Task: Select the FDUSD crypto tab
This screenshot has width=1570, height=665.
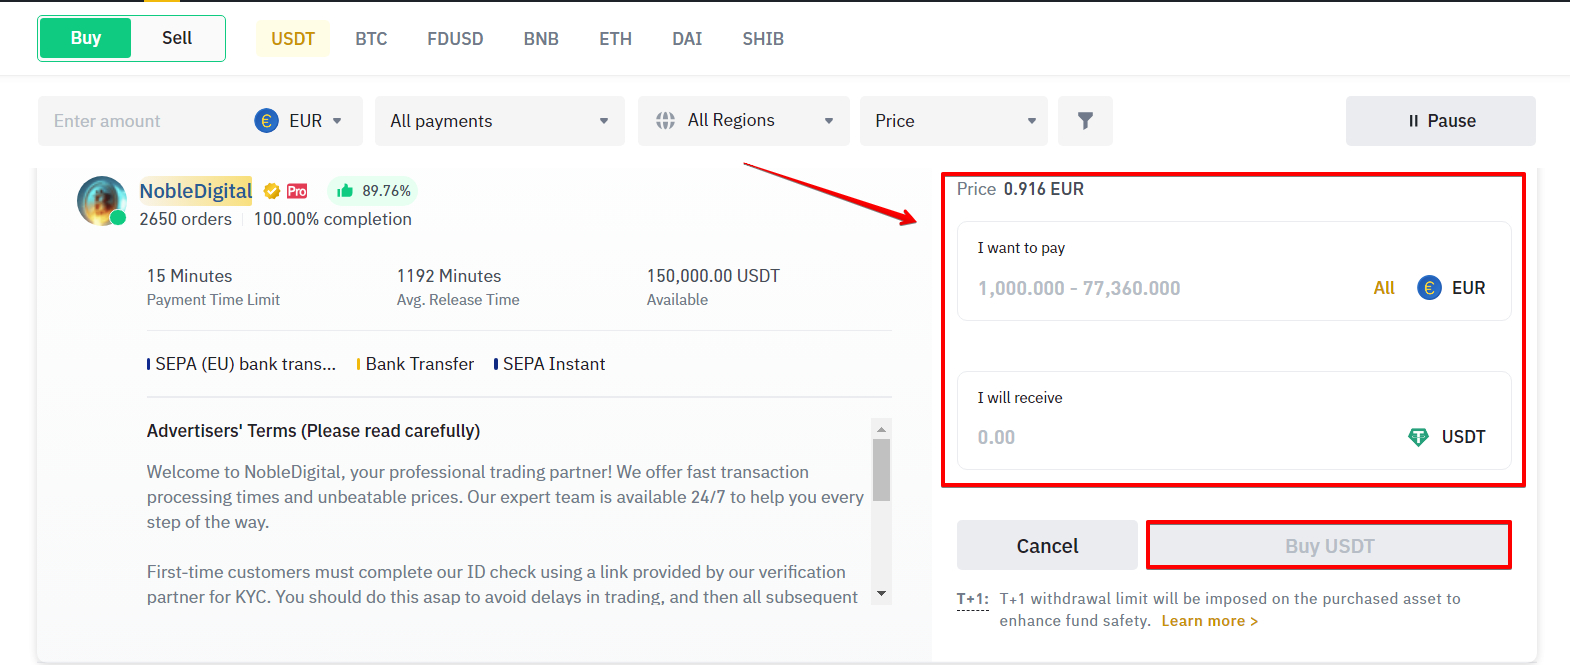Action: pyautogui.click(x=455, y=39)
